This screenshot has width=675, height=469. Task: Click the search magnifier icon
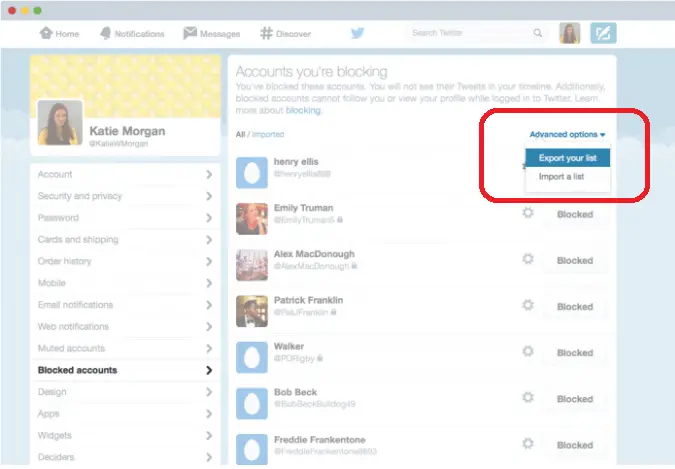tap(538, 33)
